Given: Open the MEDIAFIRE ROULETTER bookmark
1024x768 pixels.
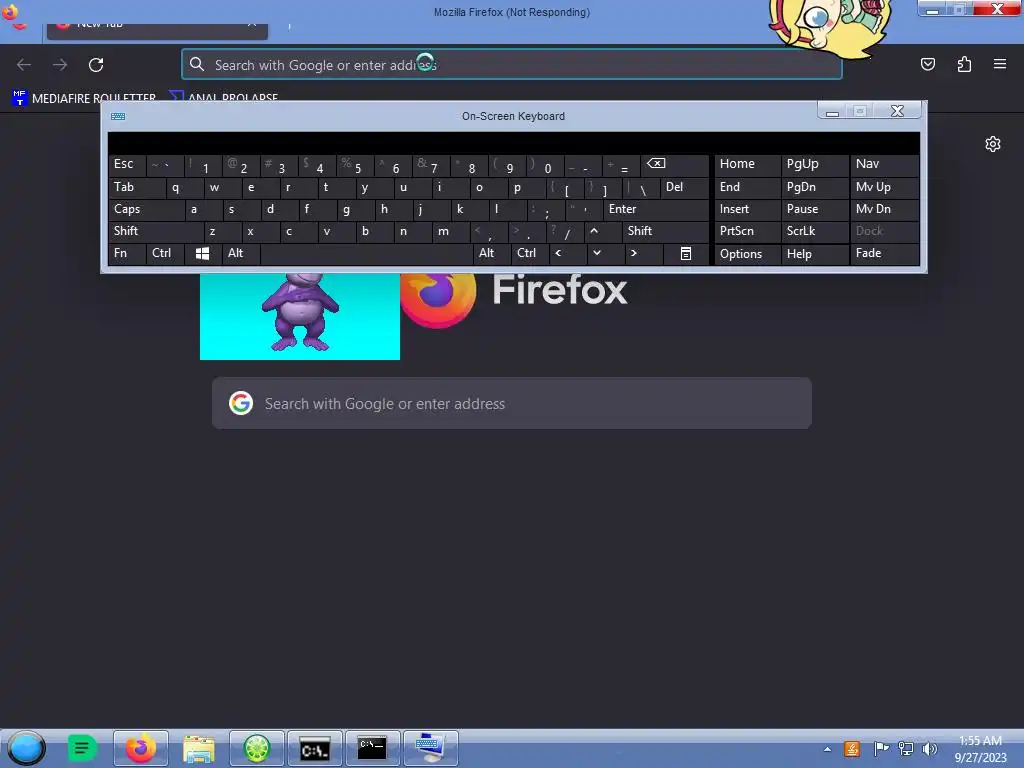Looking at the screenshot, I should click(84, 98).
